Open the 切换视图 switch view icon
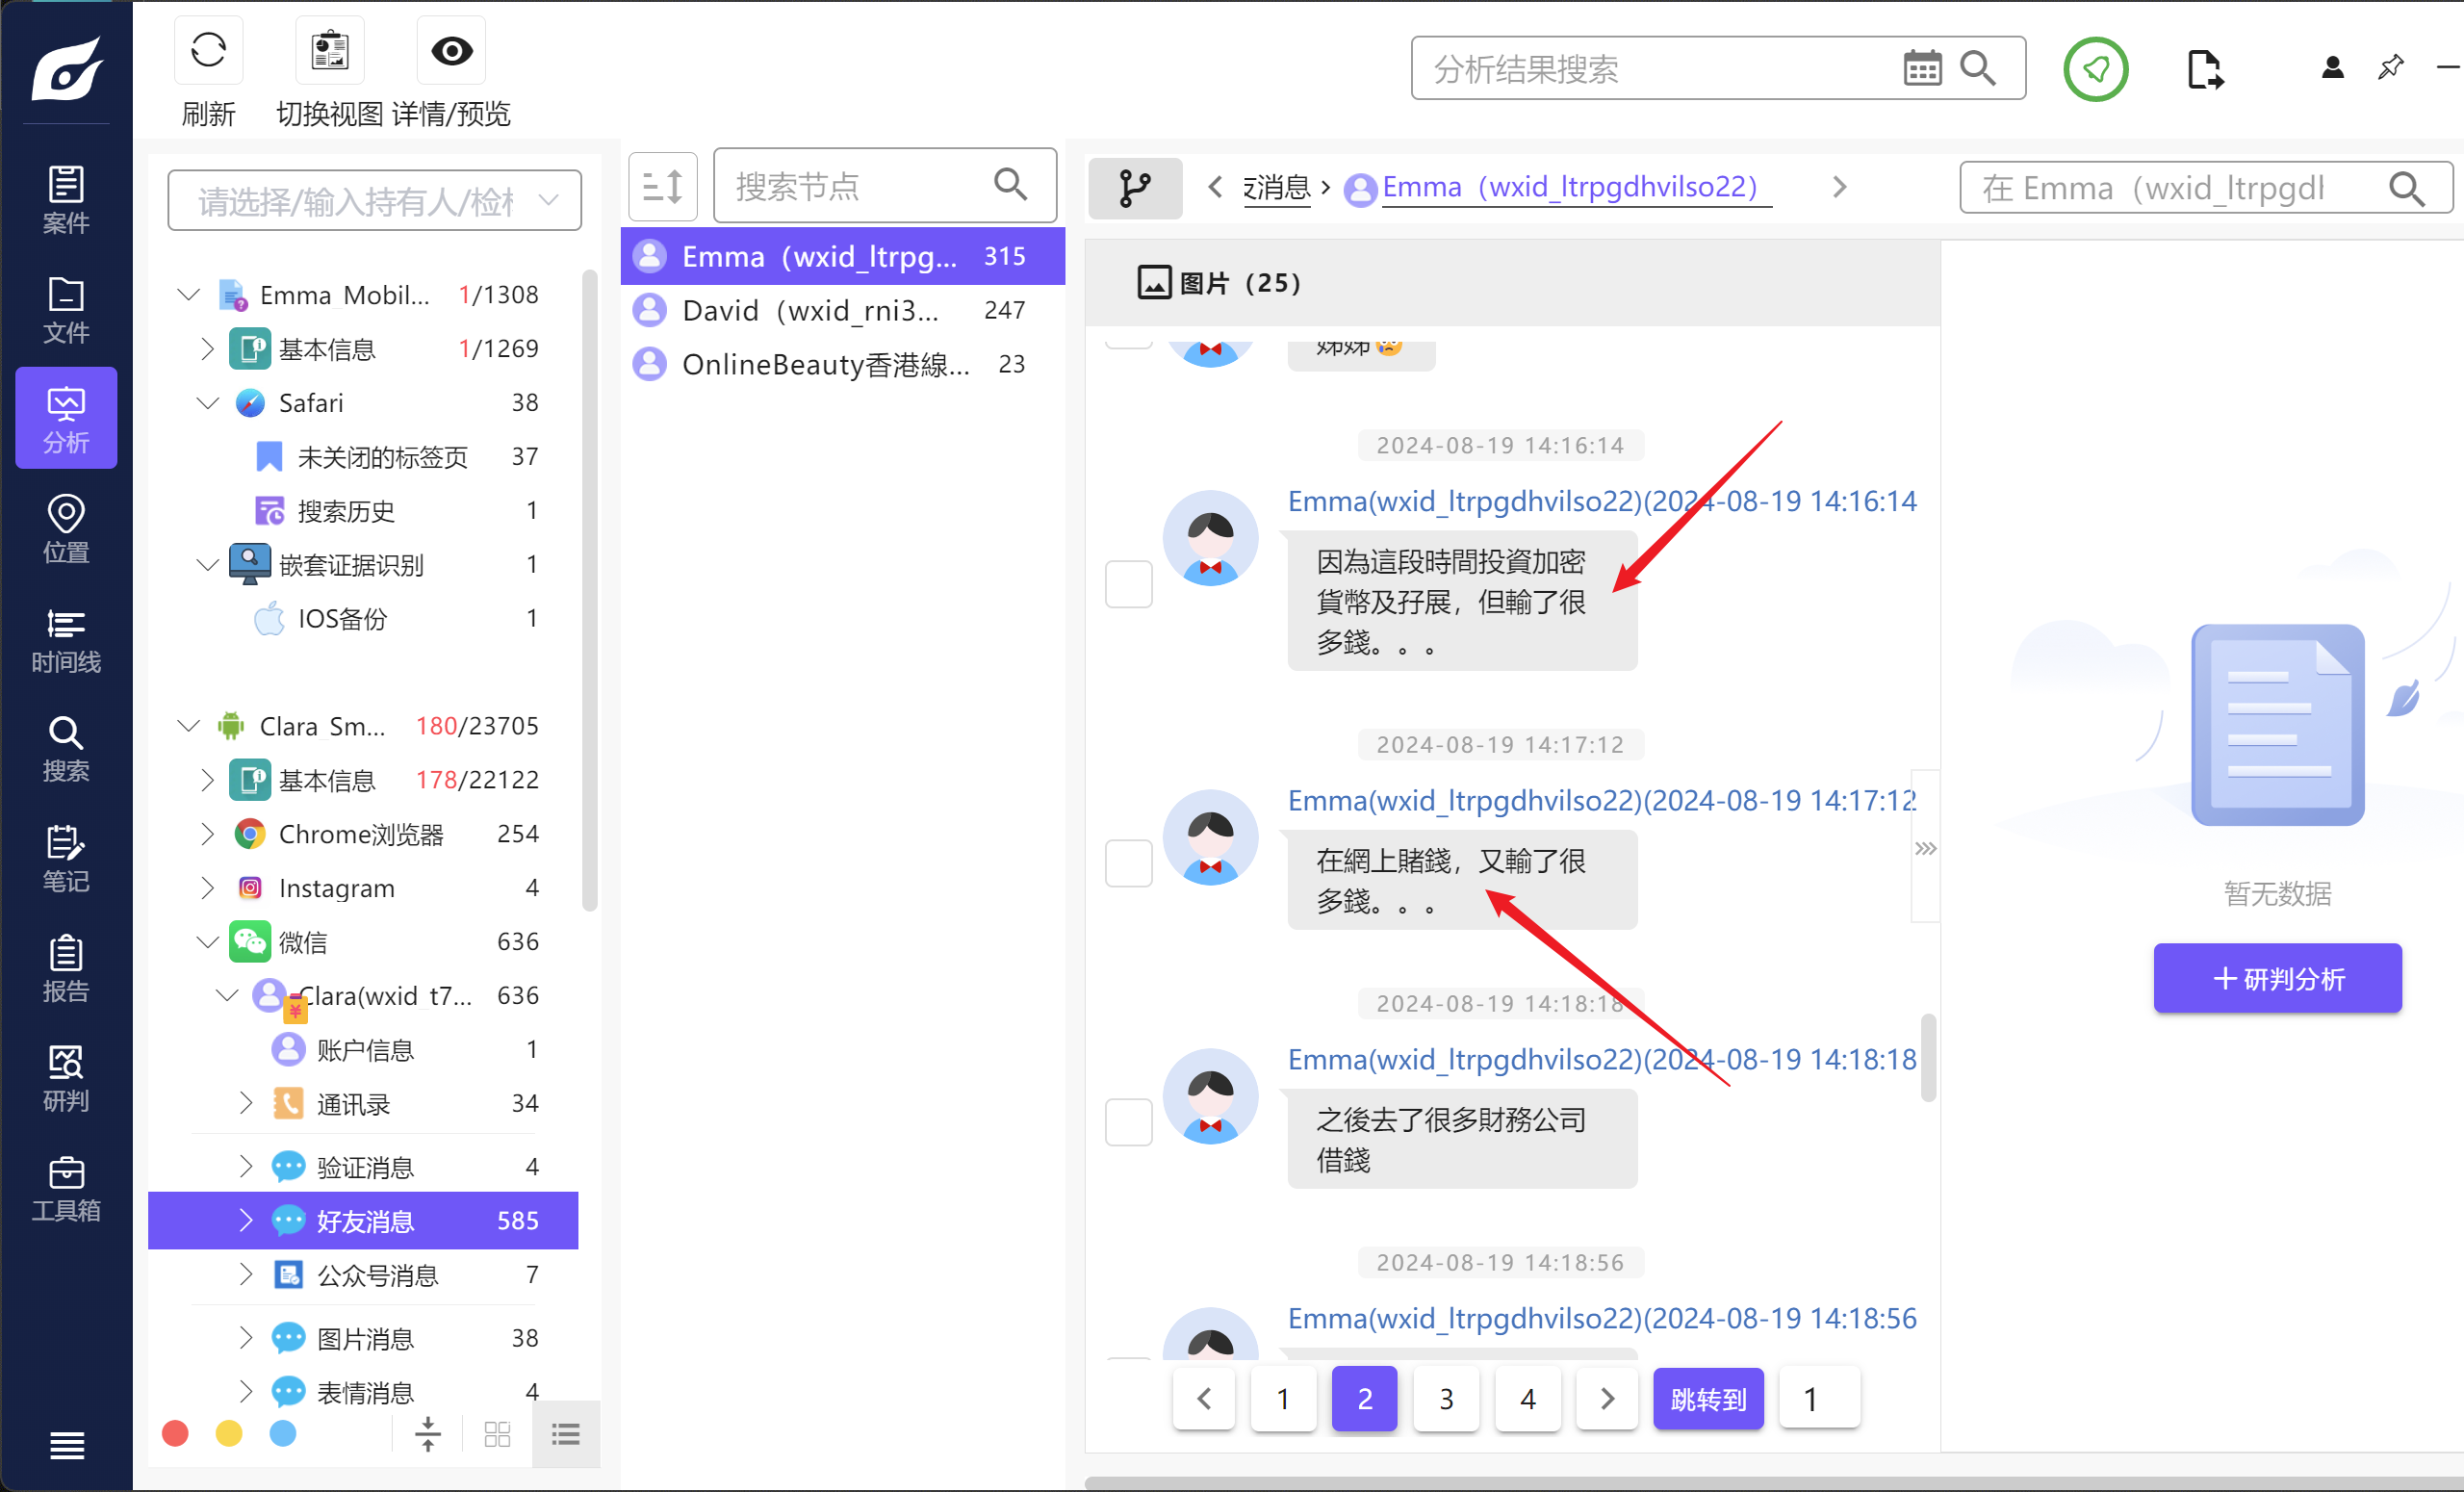 pyautogui.click(x=329, y=50)
